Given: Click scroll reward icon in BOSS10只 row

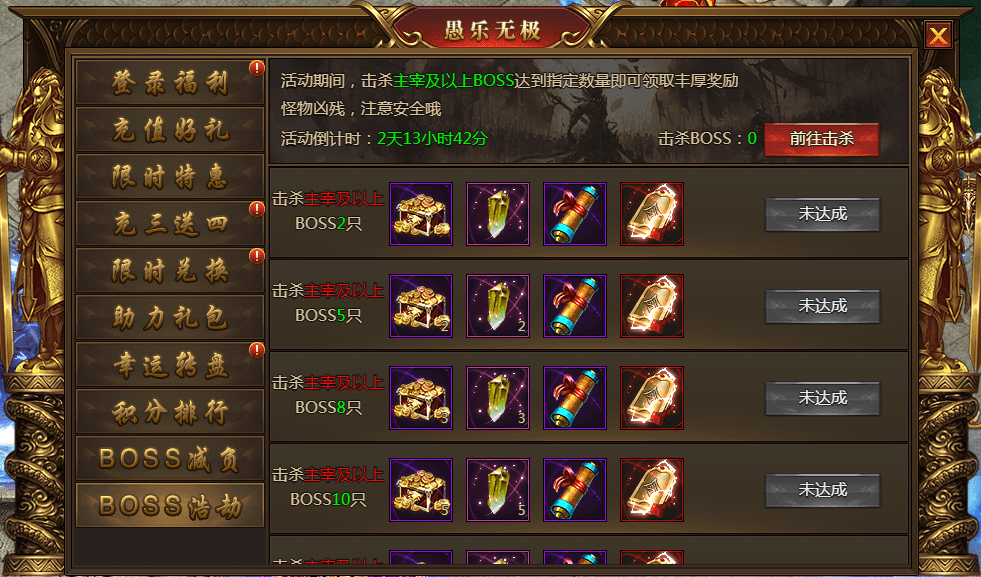Looking at the screenshot, I should pyautogui.click(x=575, y=490).
